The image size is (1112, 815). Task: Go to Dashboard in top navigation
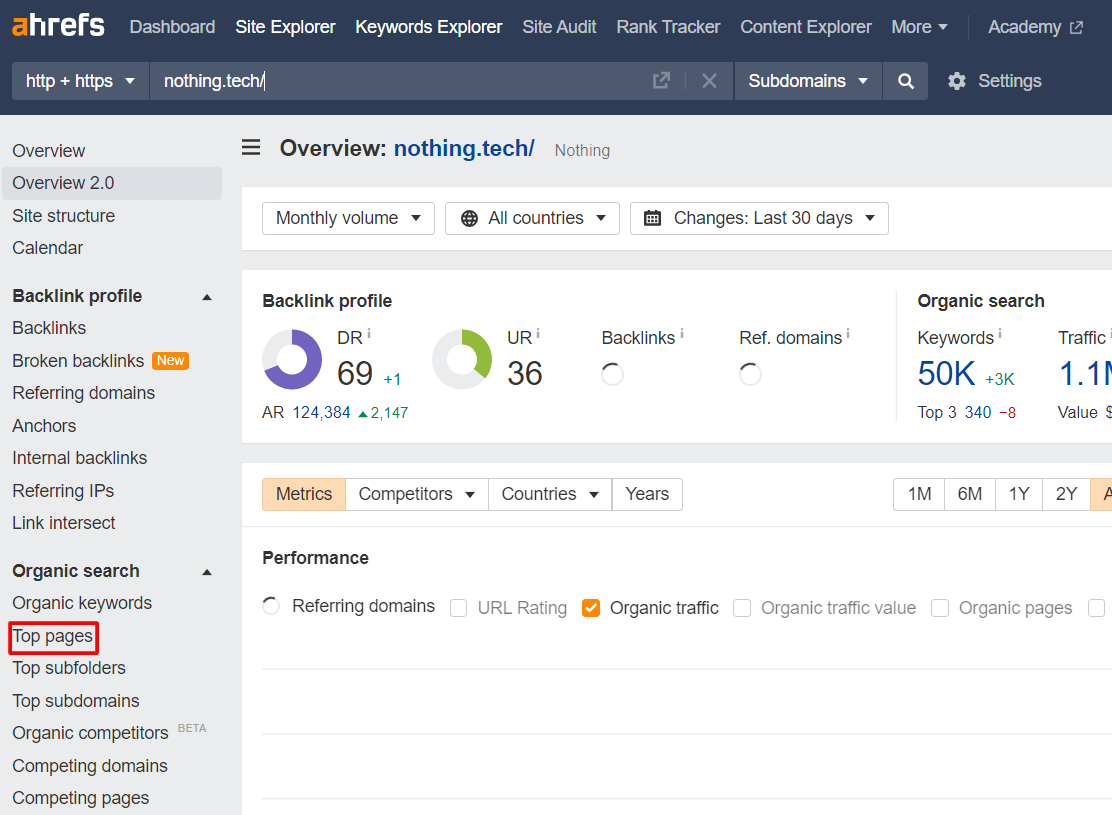(x=172, y=27)
